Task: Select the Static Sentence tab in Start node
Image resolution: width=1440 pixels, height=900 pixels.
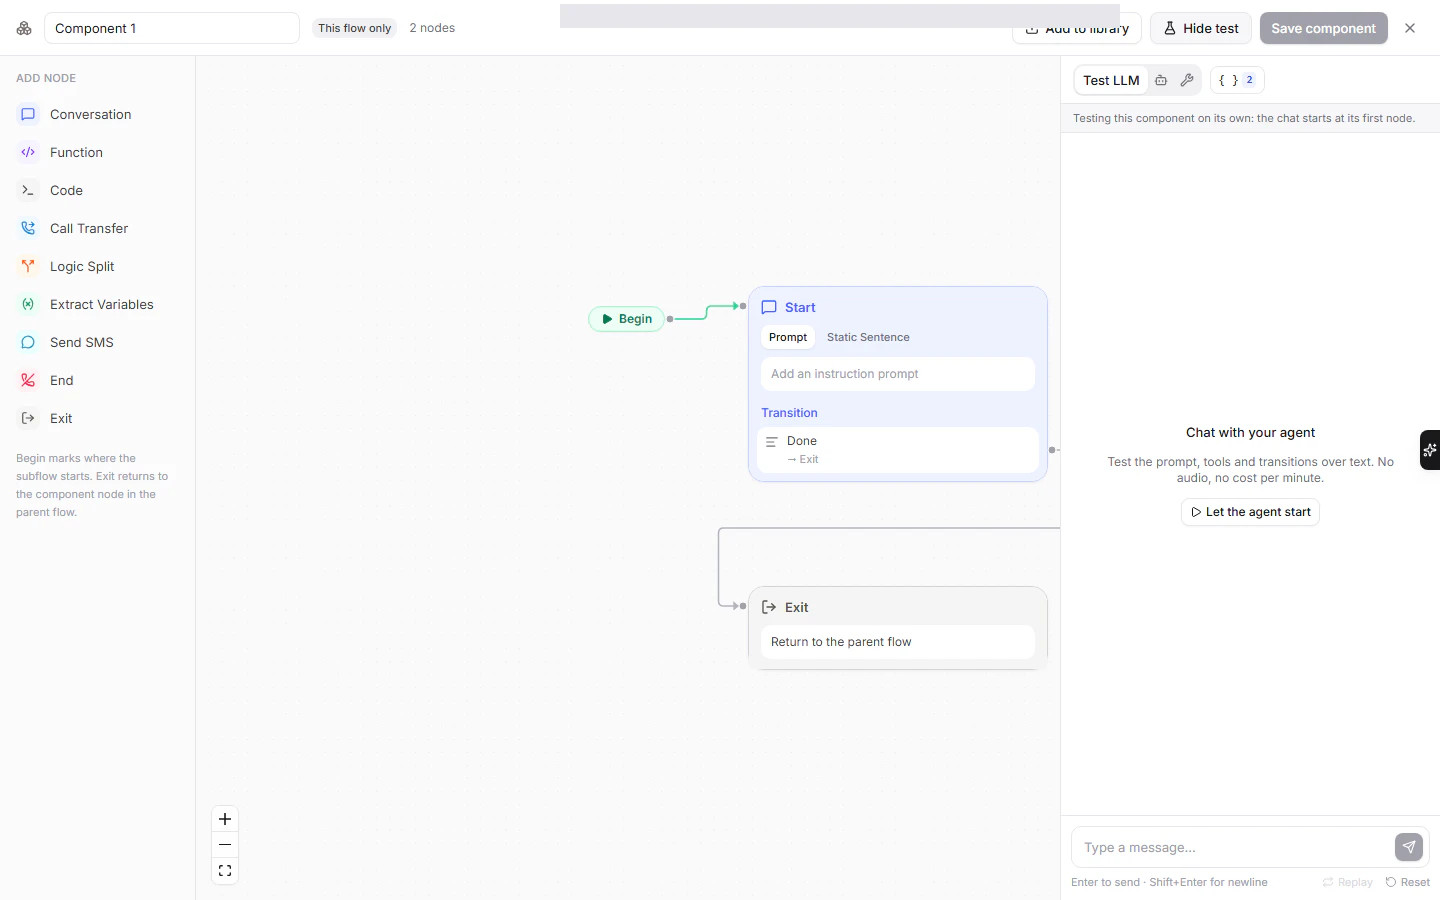Action: (x=868, y=337)
